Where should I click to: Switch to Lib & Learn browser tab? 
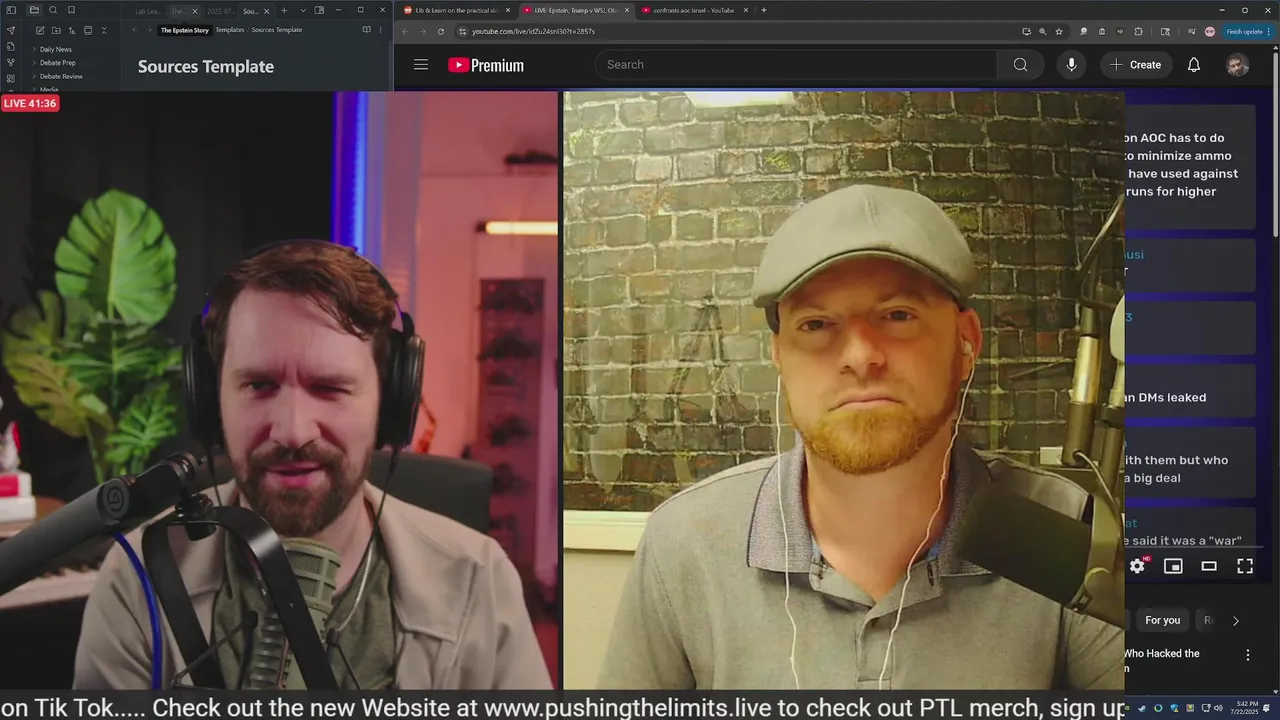455,10
